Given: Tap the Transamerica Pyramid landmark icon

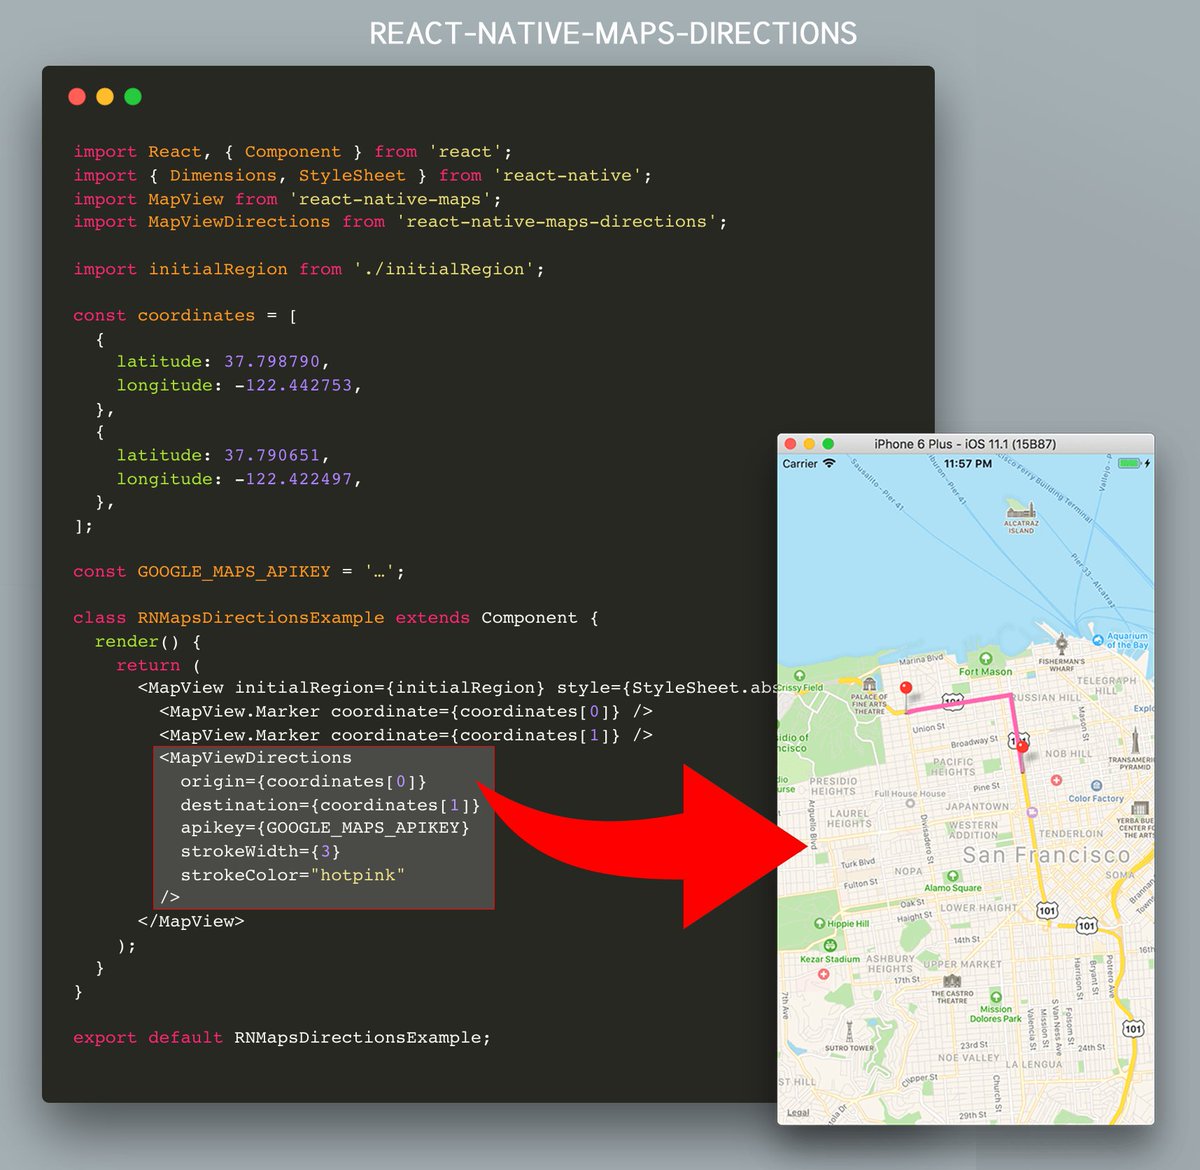Looking at the screenshot, I should coord(1135,742).
